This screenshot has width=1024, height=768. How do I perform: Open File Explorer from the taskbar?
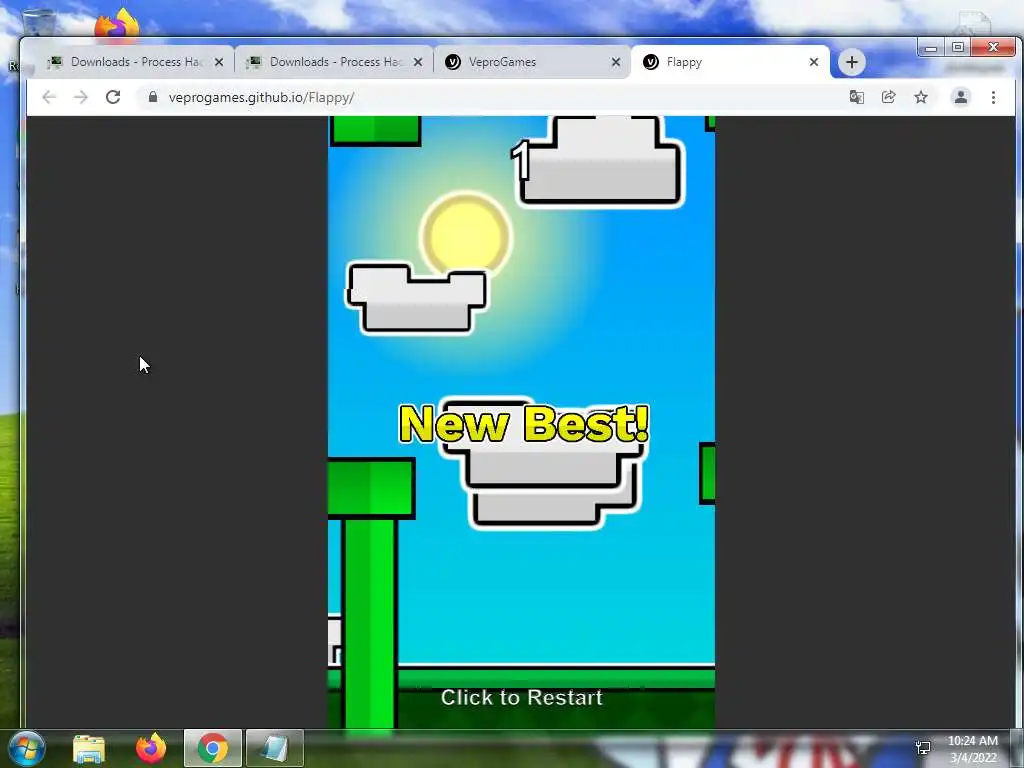pyautogui.click(x=89, y=748)
